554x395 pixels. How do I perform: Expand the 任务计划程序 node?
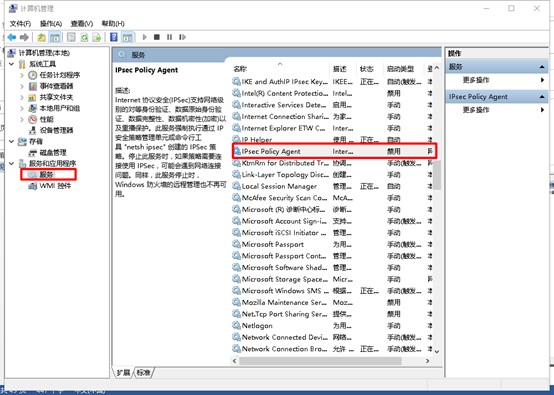[x=22, y=75]
